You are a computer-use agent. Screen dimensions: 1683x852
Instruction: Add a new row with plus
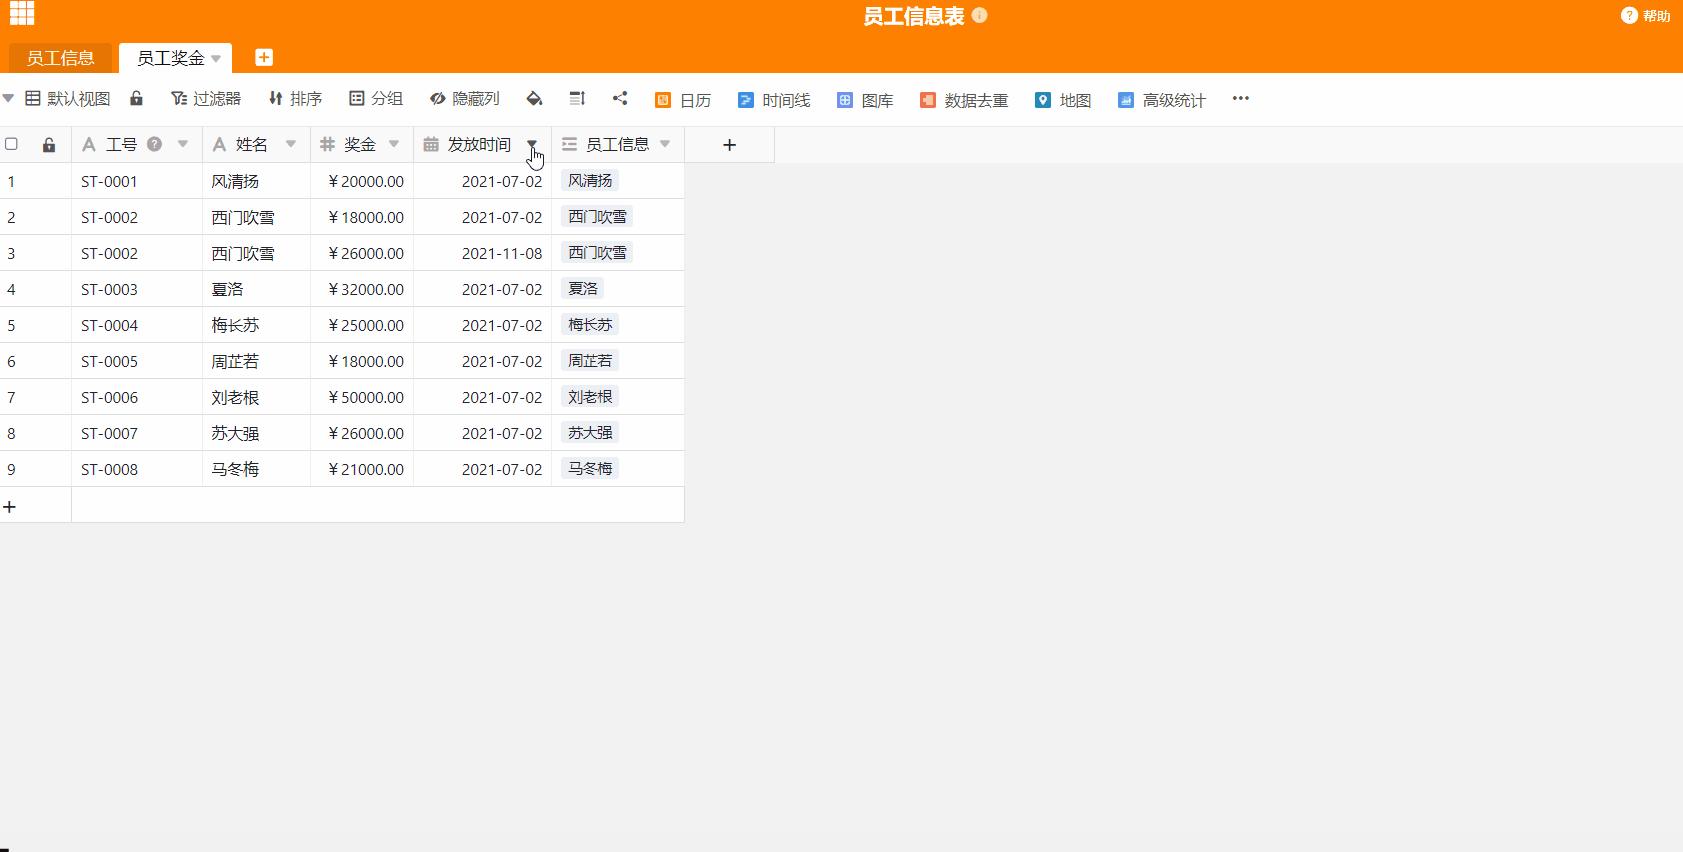[x=10, y=507]
